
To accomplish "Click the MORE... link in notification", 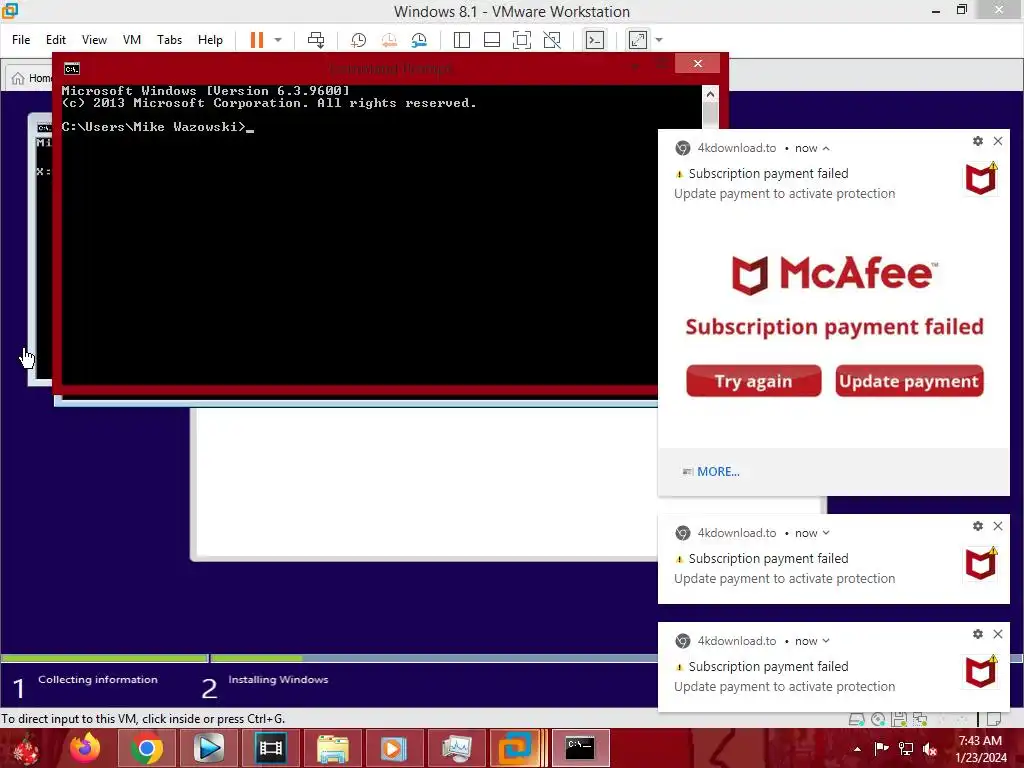I will coord(718,472).
